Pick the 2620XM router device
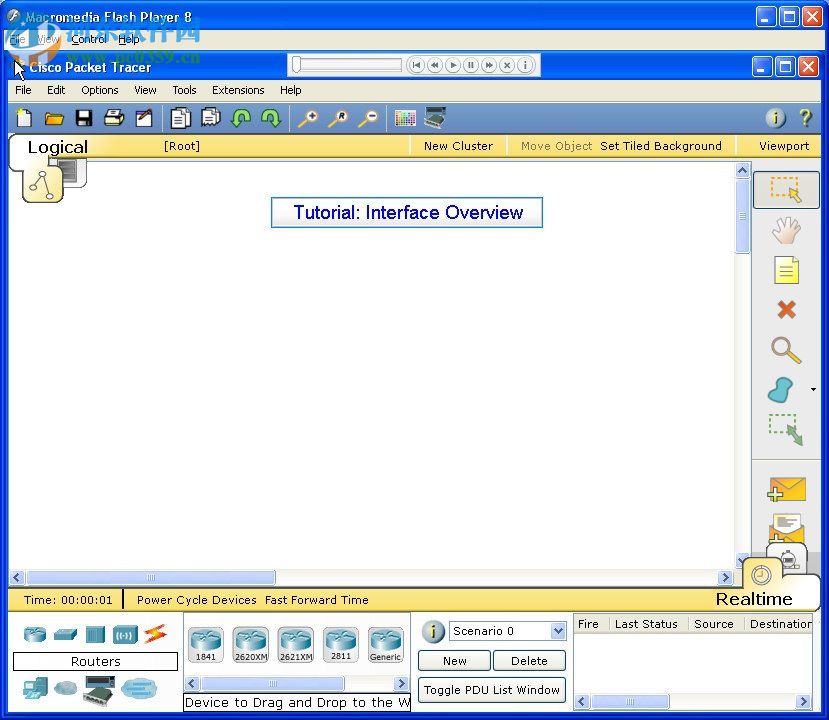Image resolution: width=829 pixels, height=720 pixels. (x=251, y=644)
